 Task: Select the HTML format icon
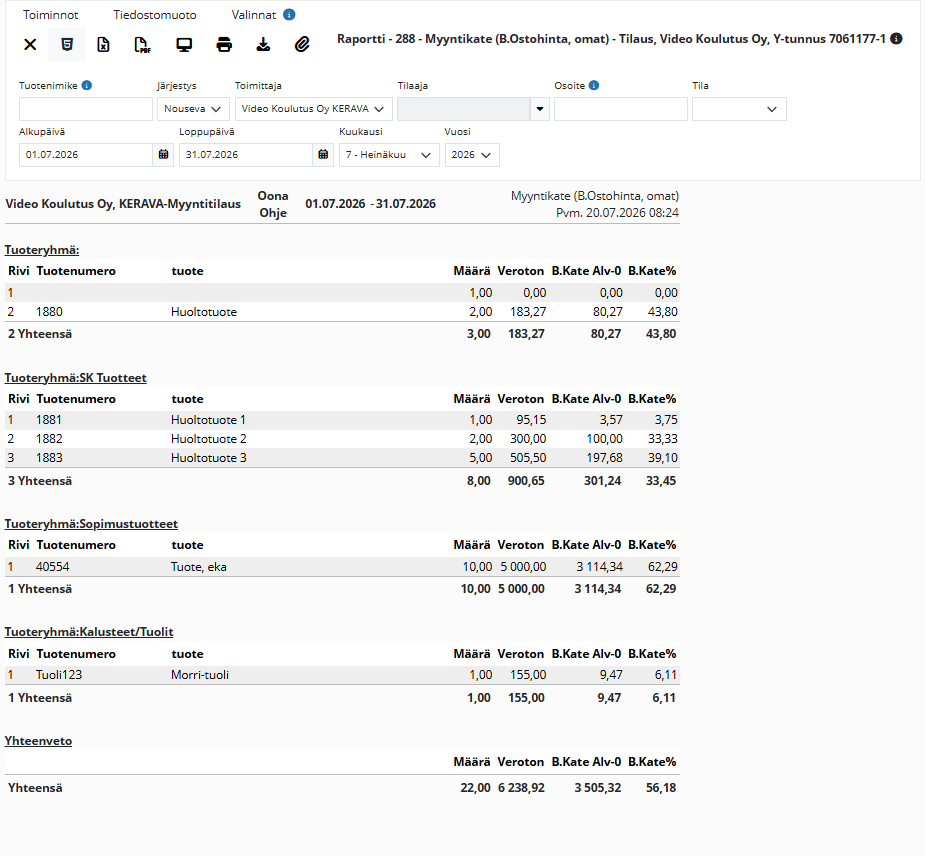67,45
